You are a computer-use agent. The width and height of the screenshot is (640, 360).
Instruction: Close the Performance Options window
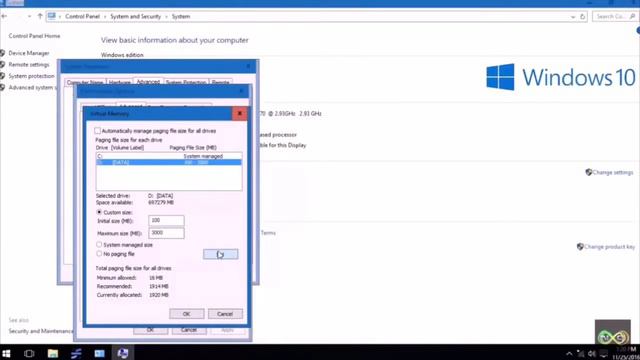241,91
